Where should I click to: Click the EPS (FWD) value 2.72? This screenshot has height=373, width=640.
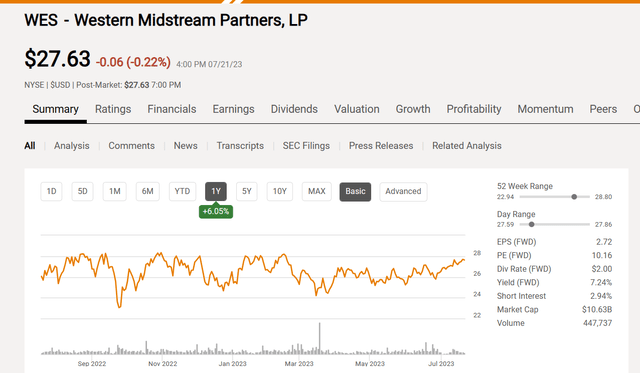click(604, 242)
